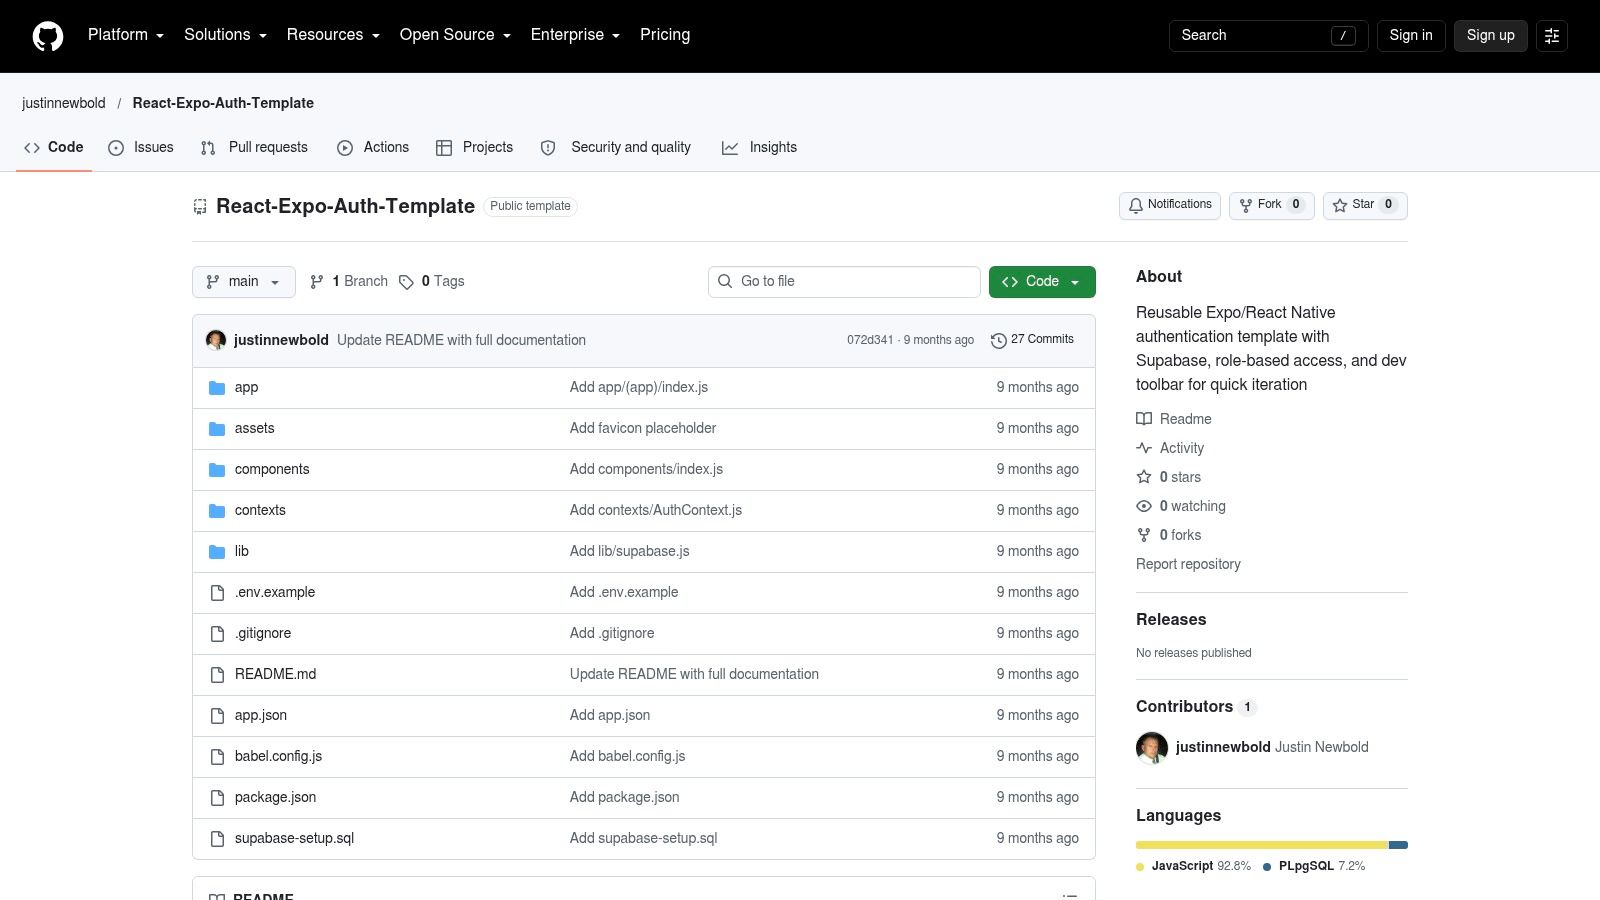
Task: Click the repository template icon by title
Action: coord(200,207)
